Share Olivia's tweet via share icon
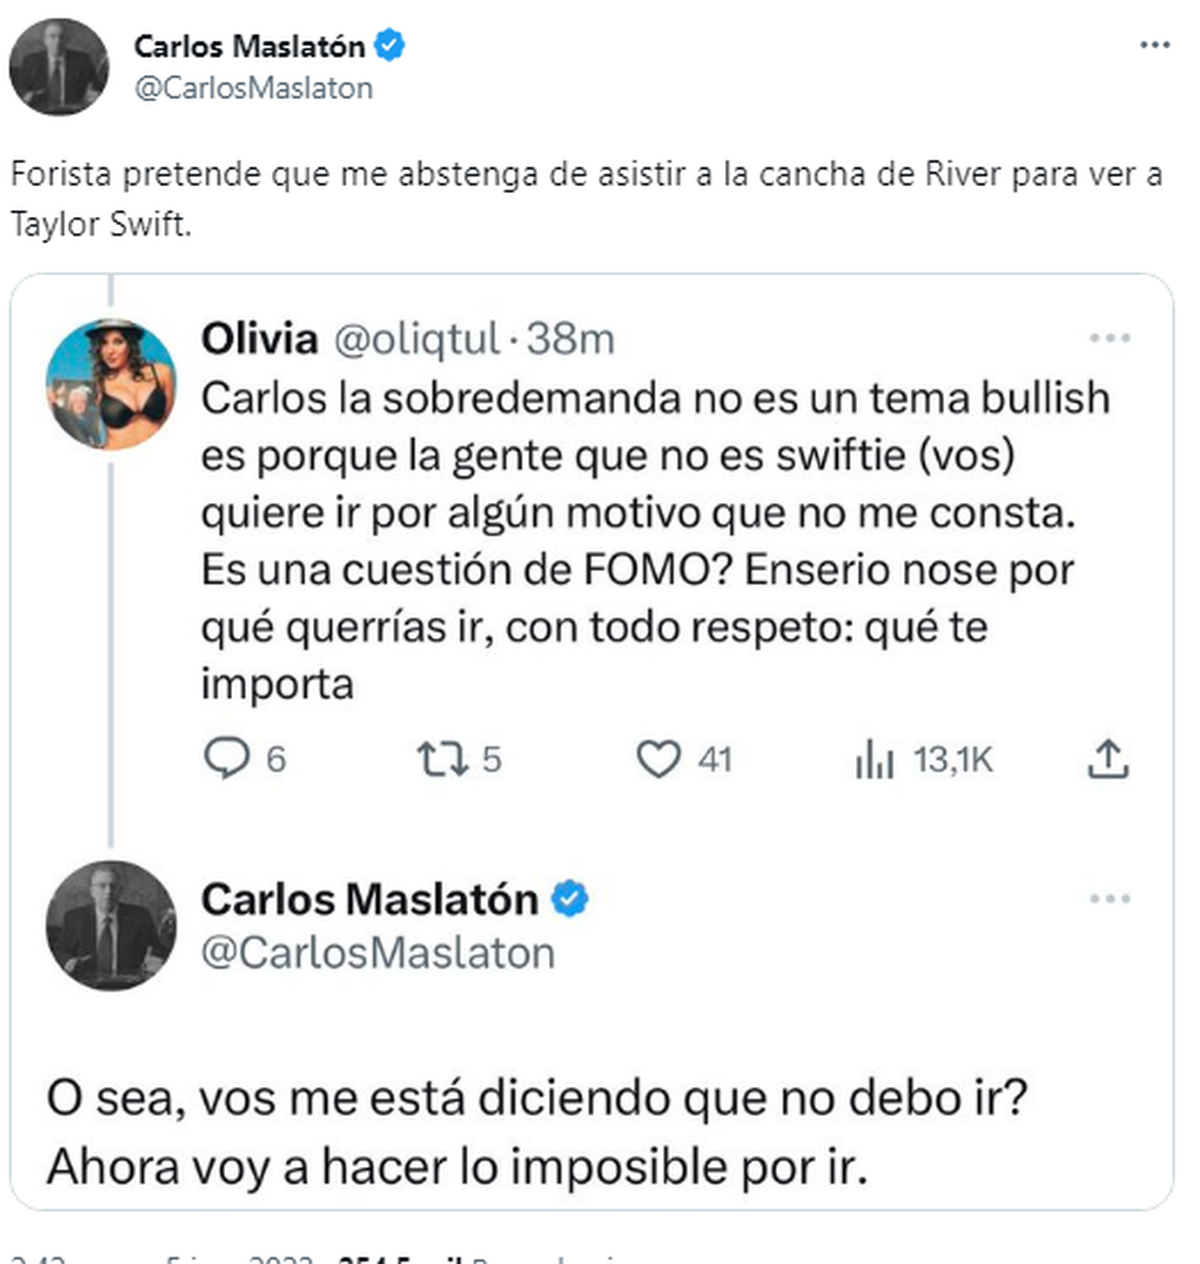Image resolution: width=1200 pixels, height=1264 pixels. click(x=1108, y=759)
